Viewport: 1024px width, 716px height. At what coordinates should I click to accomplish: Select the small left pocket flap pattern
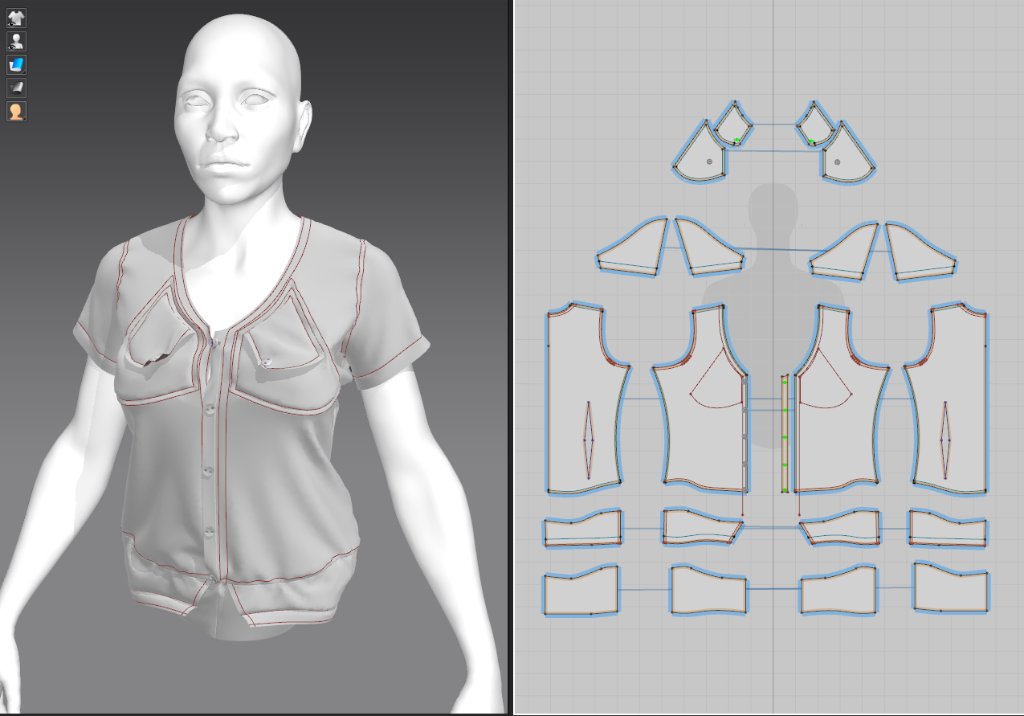pos(733,123)
